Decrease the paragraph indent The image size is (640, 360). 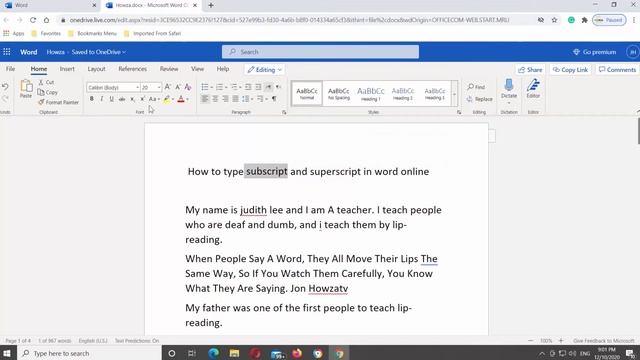(x=248, y=87)
